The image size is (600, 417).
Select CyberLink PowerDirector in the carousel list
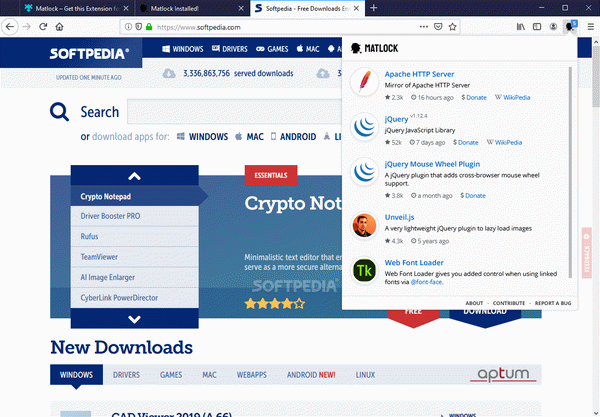point(135,298)
